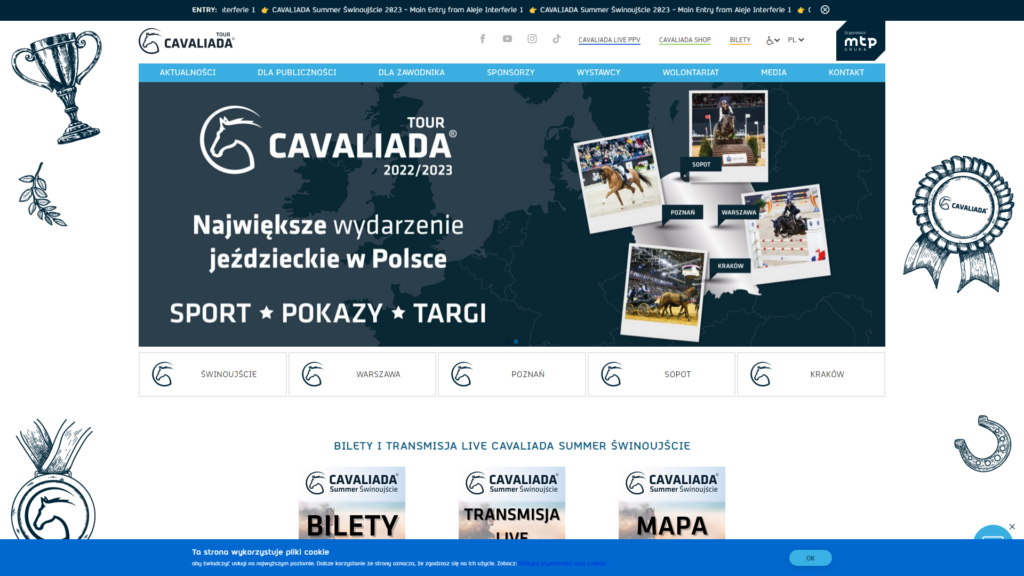Dismiss the top entry ticker bar

tap(825, 10)
